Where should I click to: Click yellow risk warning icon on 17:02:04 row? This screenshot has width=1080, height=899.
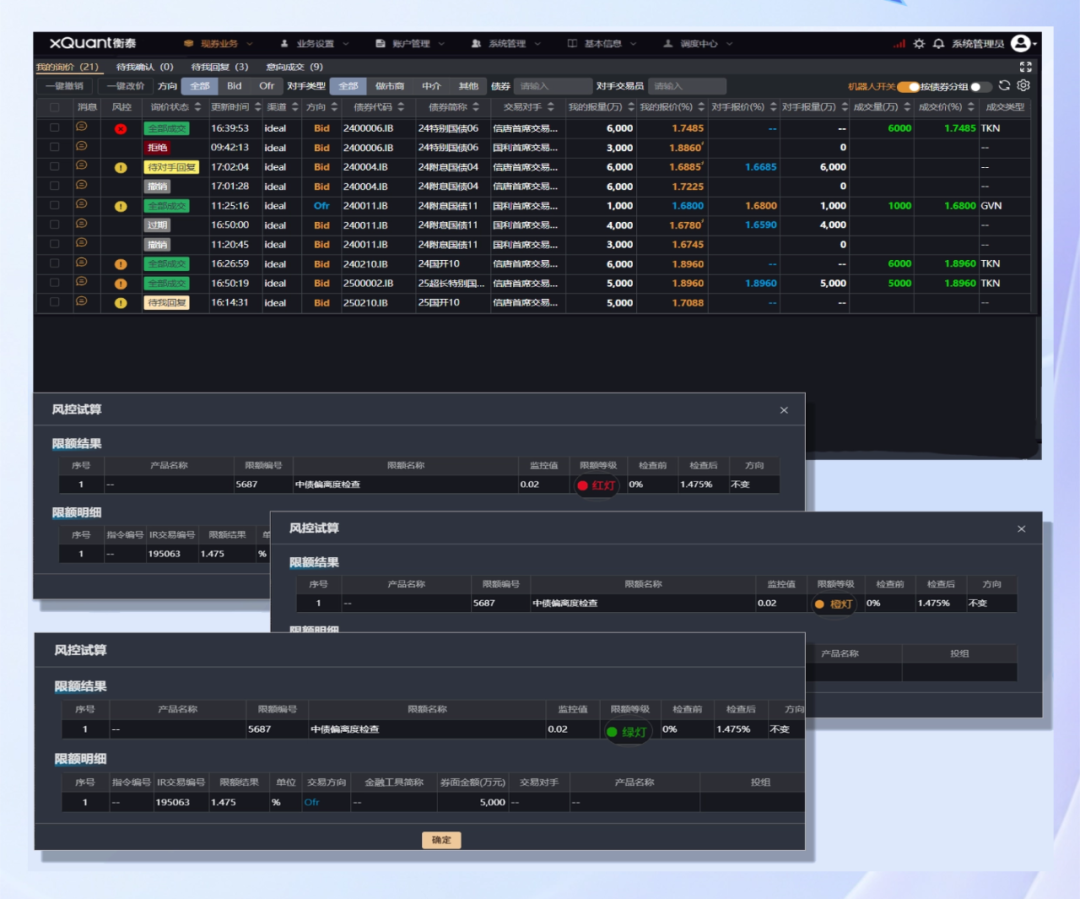click(121, 168)
